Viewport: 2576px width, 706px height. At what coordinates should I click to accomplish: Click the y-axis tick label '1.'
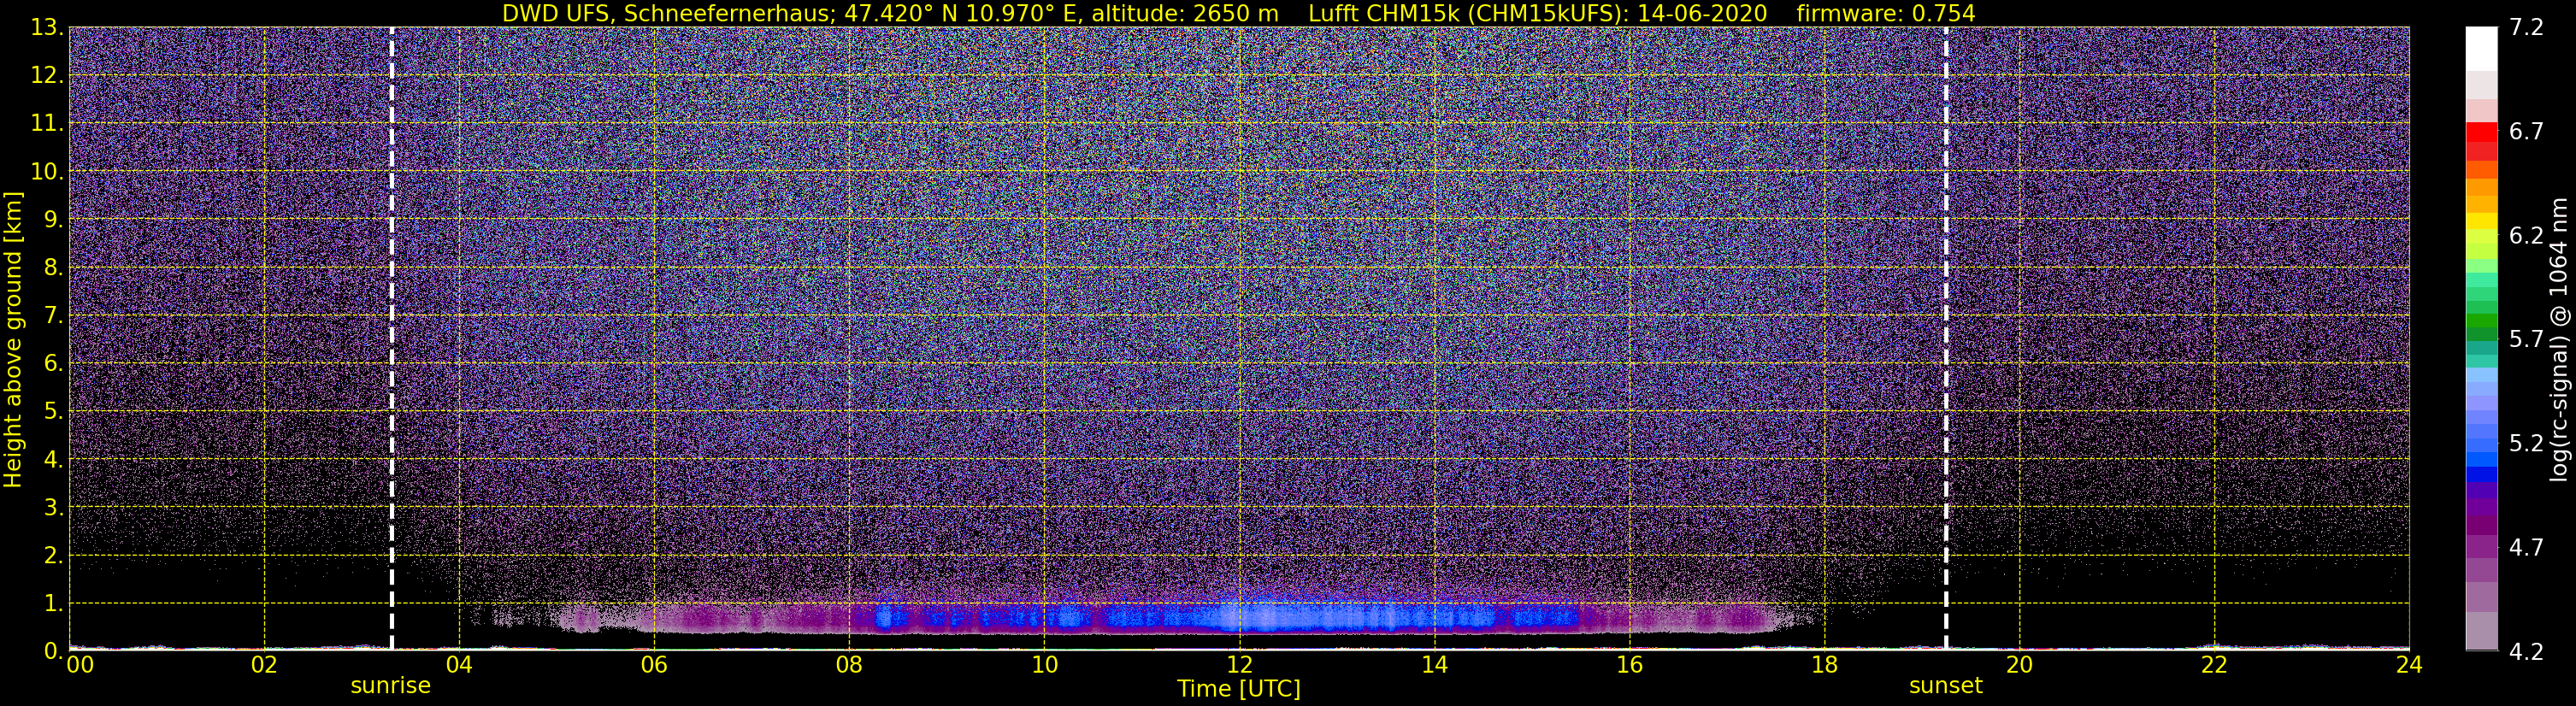point(52,604)
